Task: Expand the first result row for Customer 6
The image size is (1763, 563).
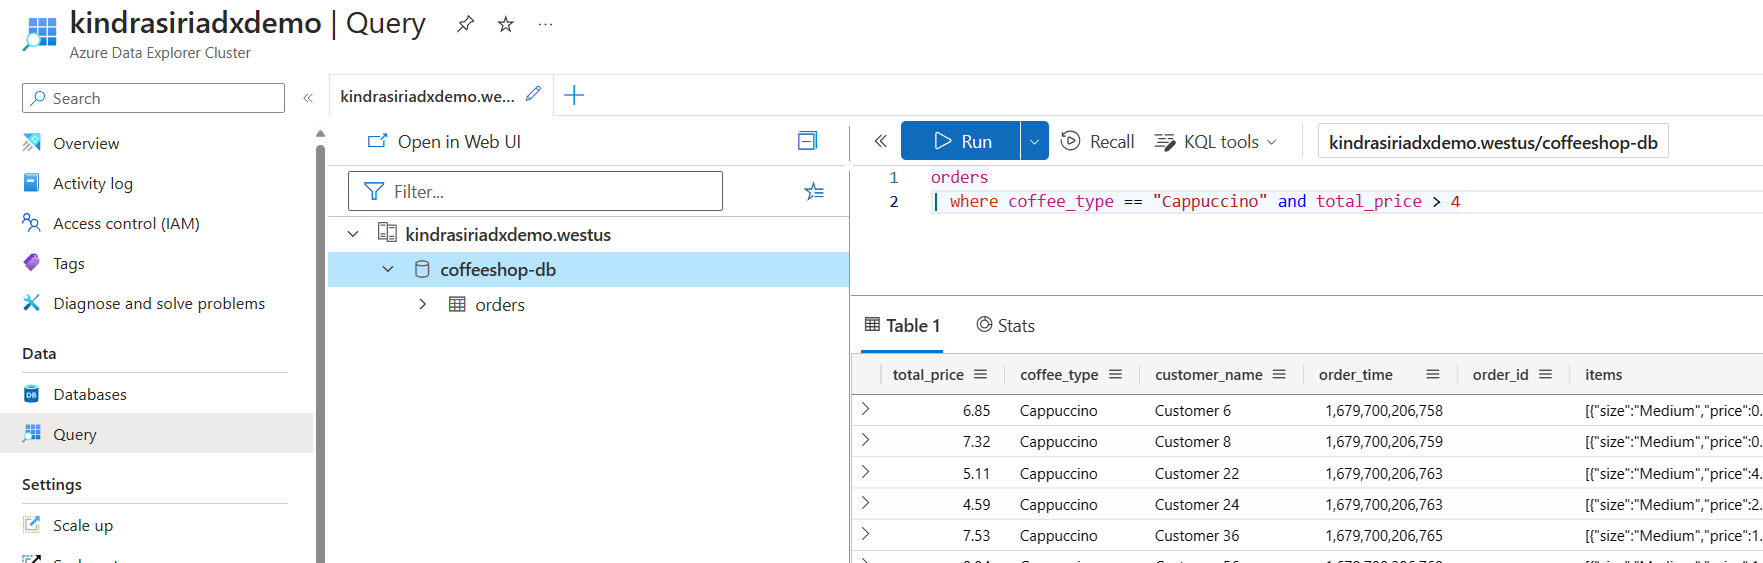Action: point(866,409)
